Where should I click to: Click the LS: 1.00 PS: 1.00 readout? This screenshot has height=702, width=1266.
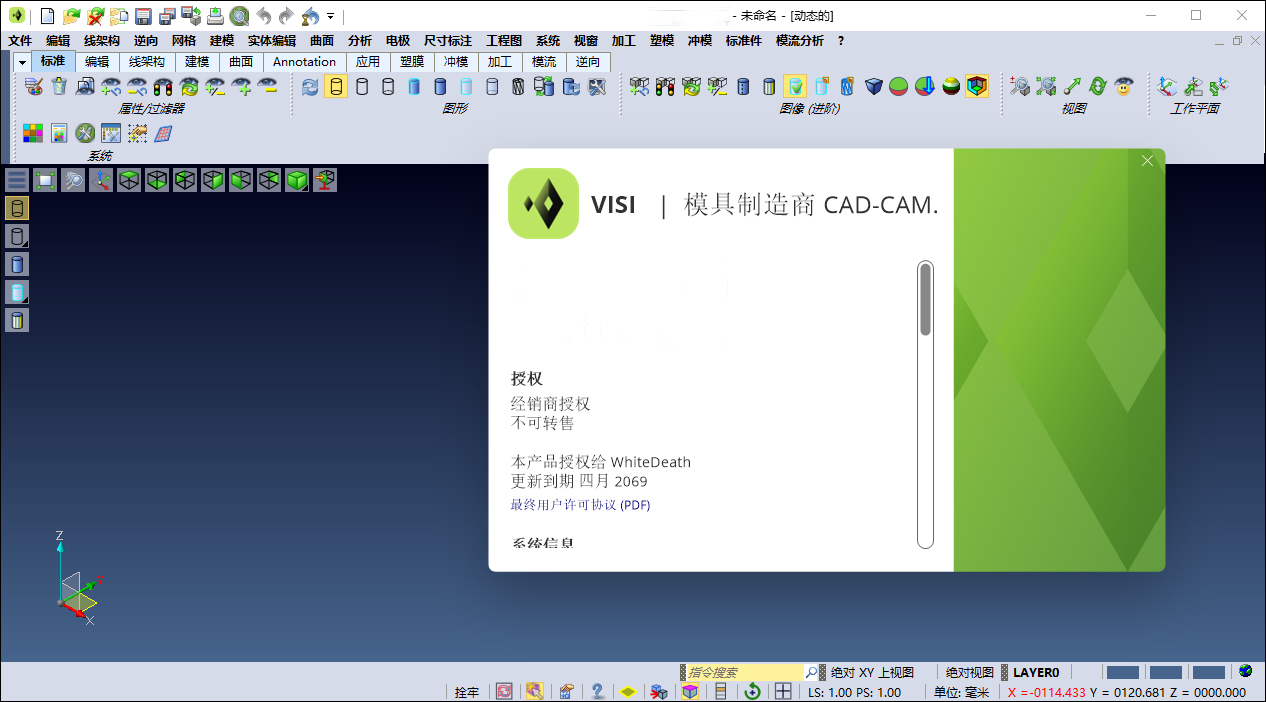click(x=854, y=692)
